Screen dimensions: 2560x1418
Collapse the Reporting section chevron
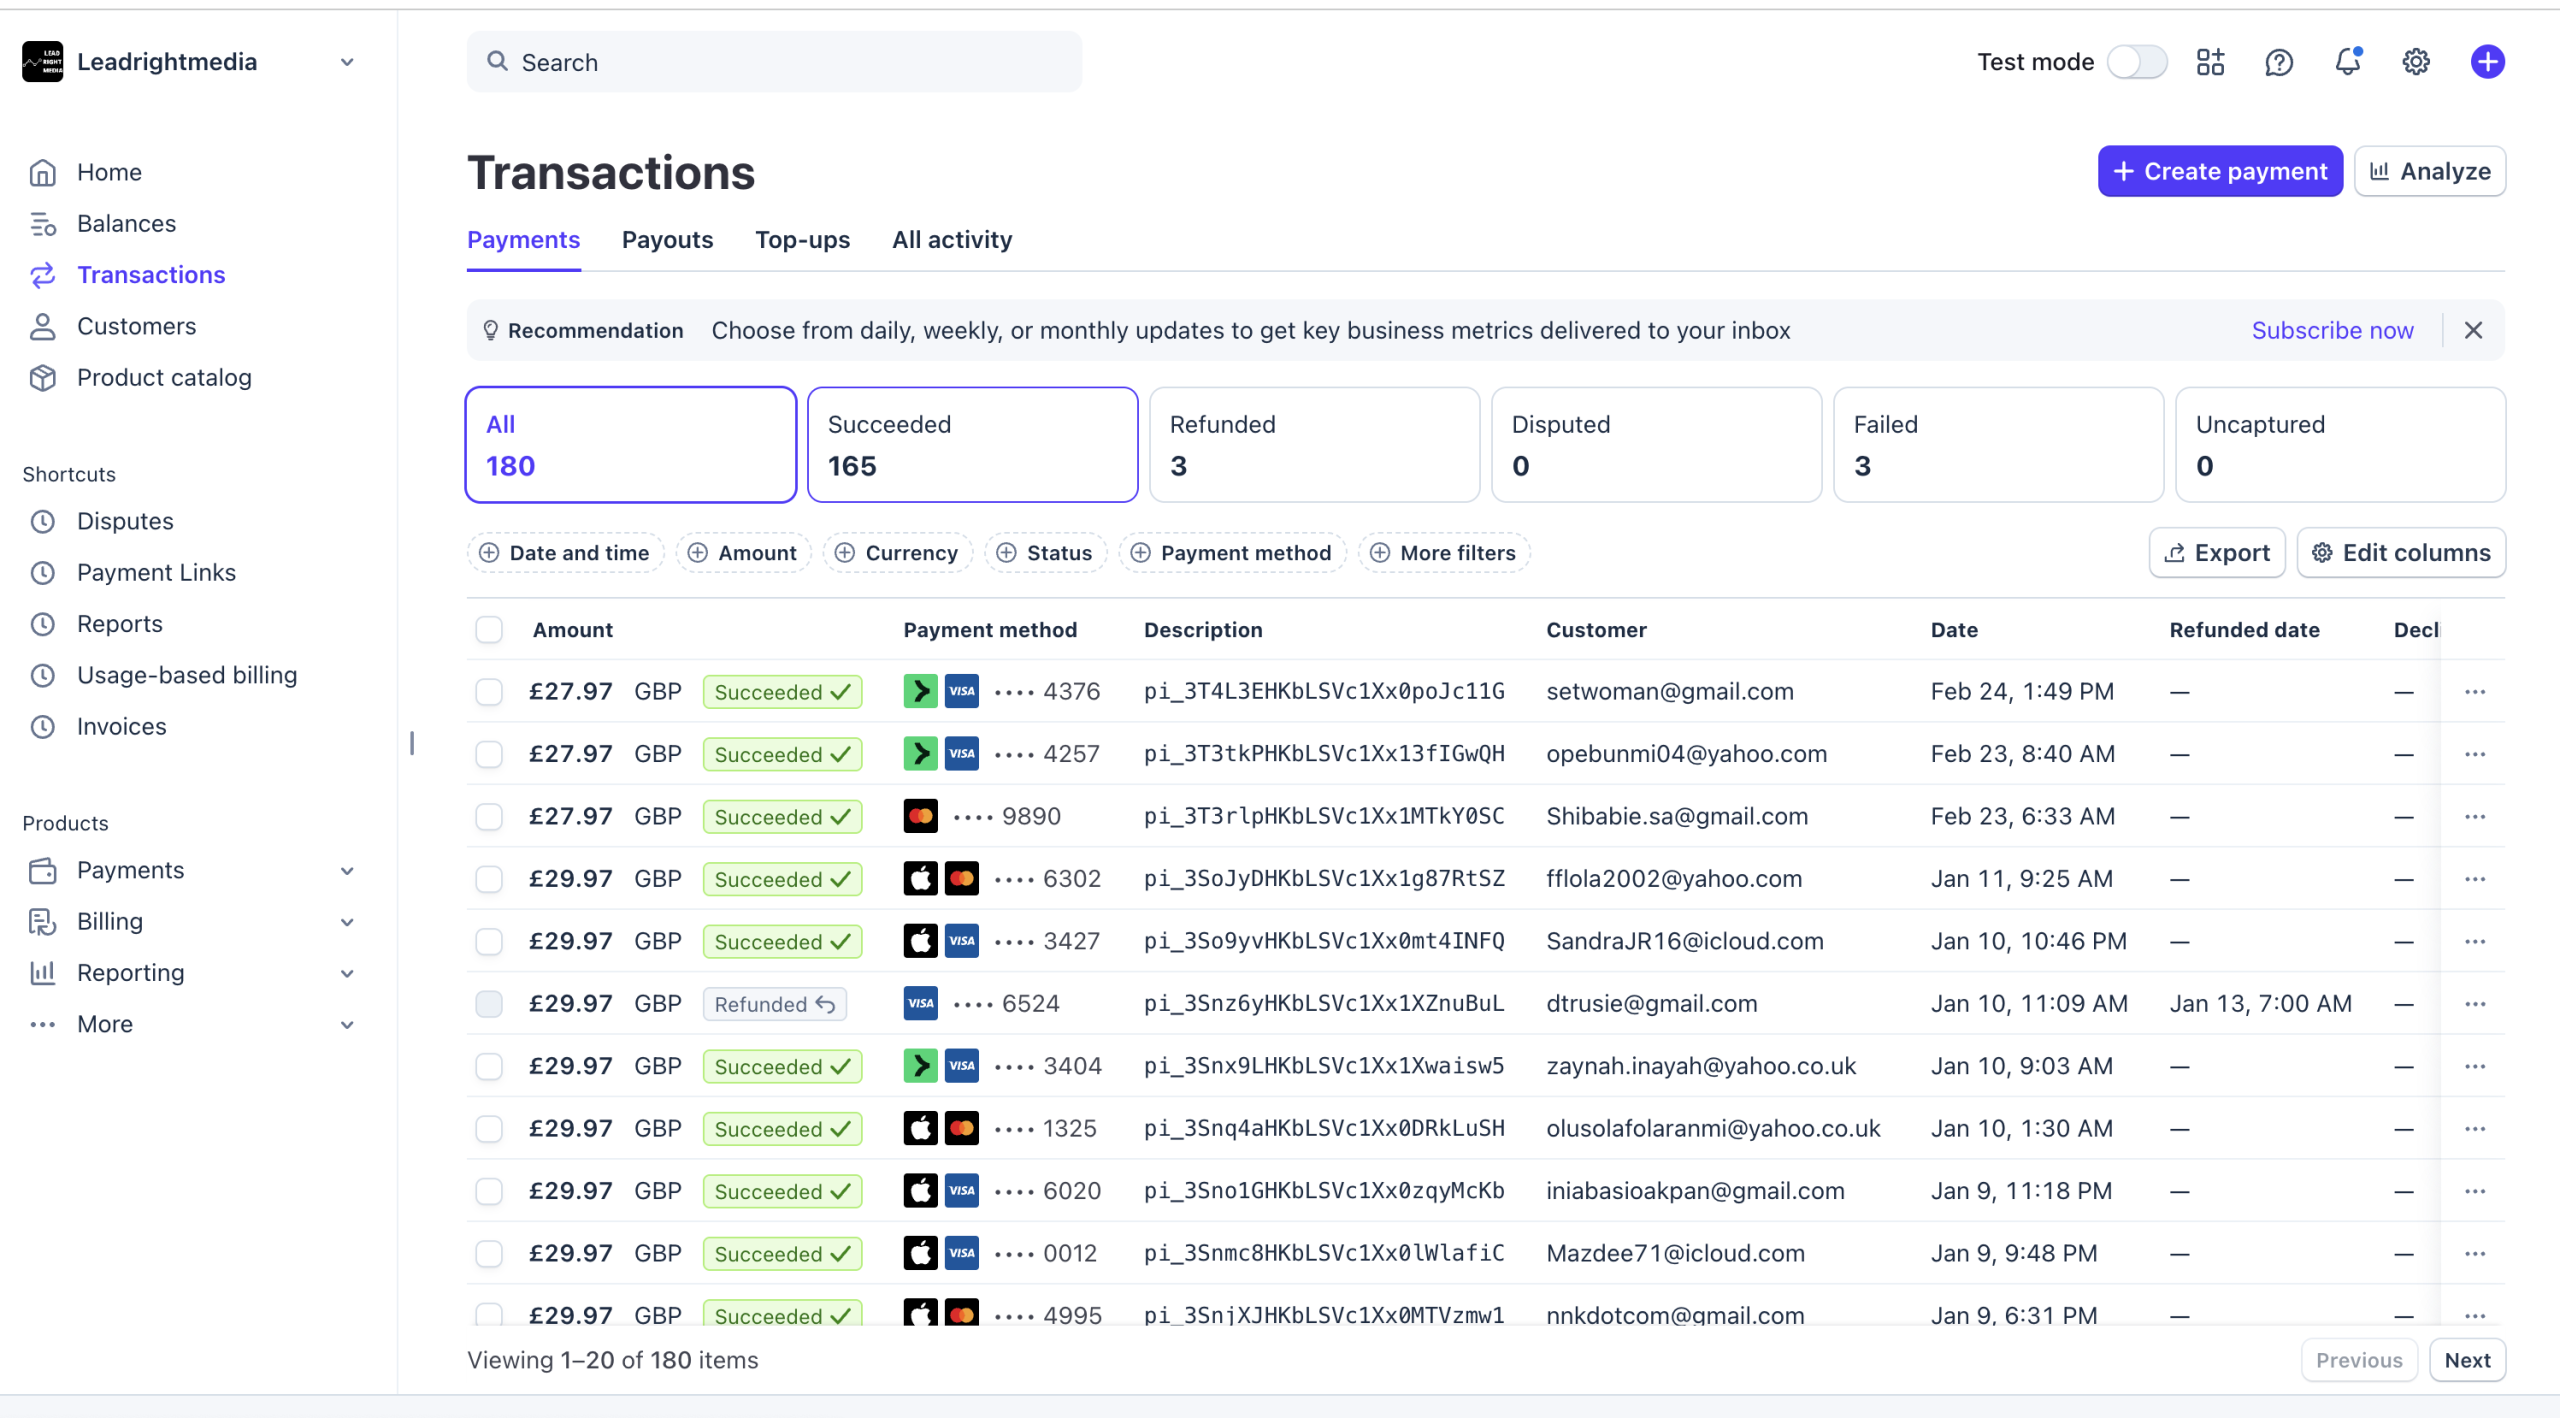pyautogui.click(x=347, y=972)
